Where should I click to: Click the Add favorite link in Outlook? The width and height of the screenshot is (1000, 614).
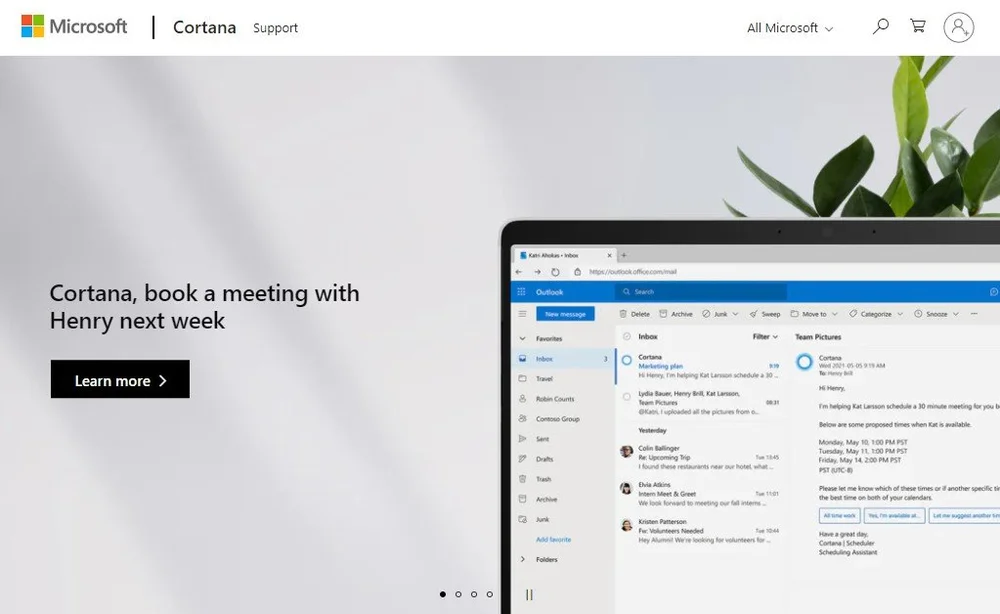coord(553,539)
